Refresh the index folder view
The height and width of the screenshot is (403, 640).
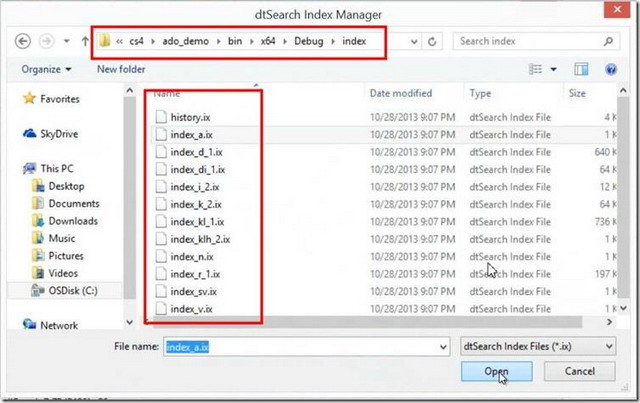click(x=432, y=41)
